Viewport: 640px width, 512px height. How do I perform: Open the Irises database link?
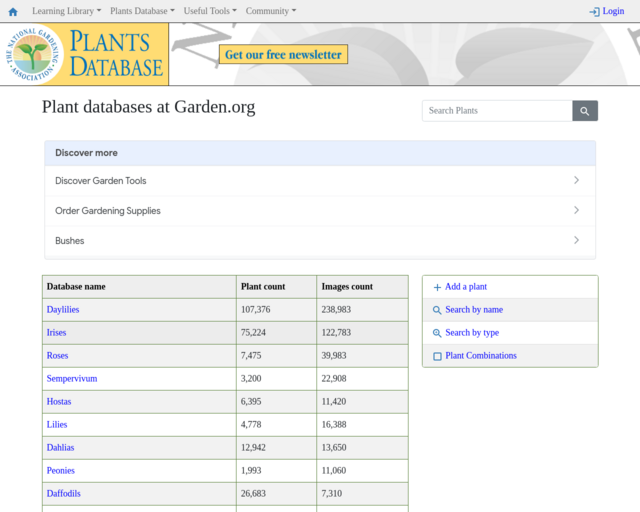pos(56,332)
